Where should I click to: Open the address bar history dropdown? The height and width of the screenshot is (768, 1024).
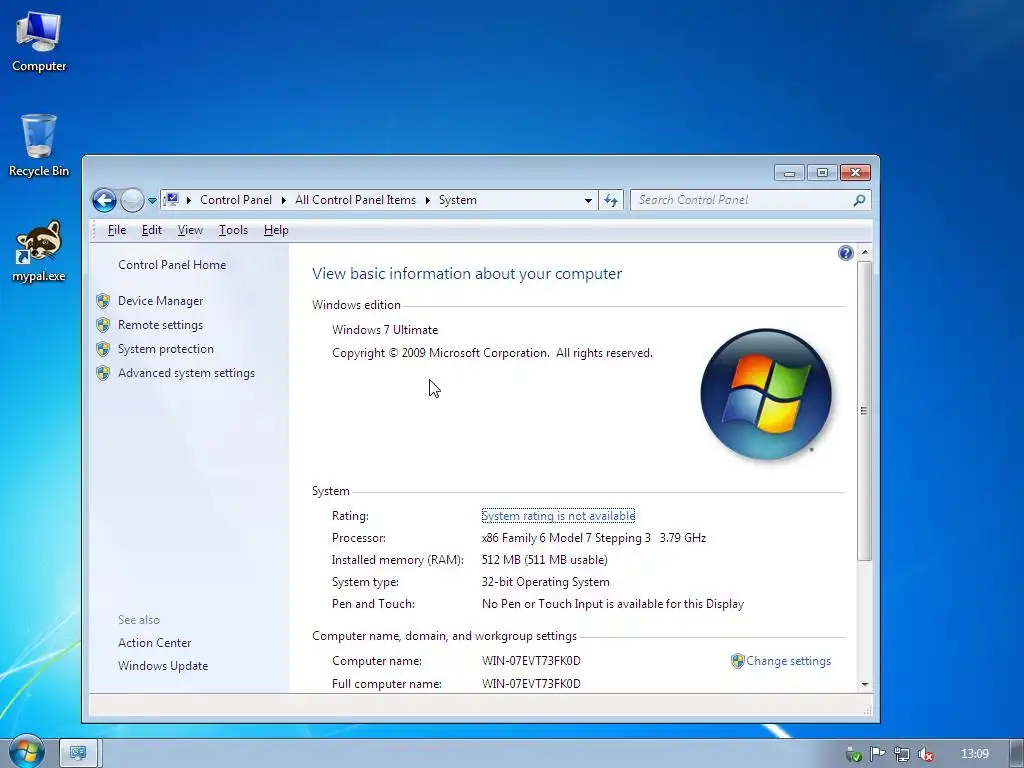(588, 200)
